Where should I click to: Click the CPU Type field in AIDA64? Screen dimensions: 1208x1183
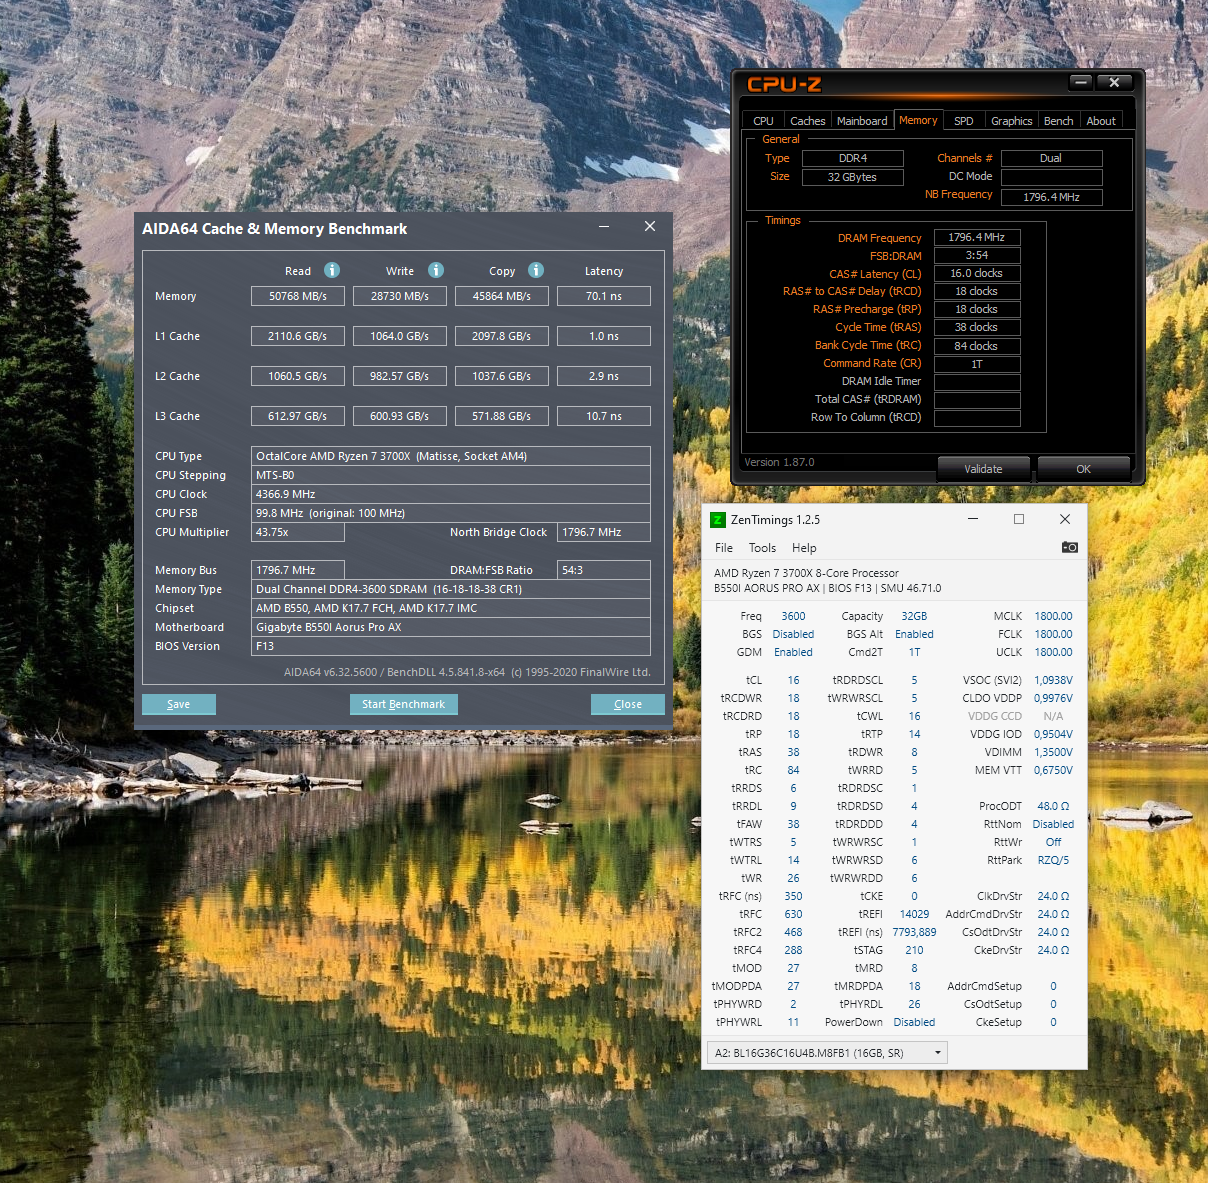pos(451,456)
